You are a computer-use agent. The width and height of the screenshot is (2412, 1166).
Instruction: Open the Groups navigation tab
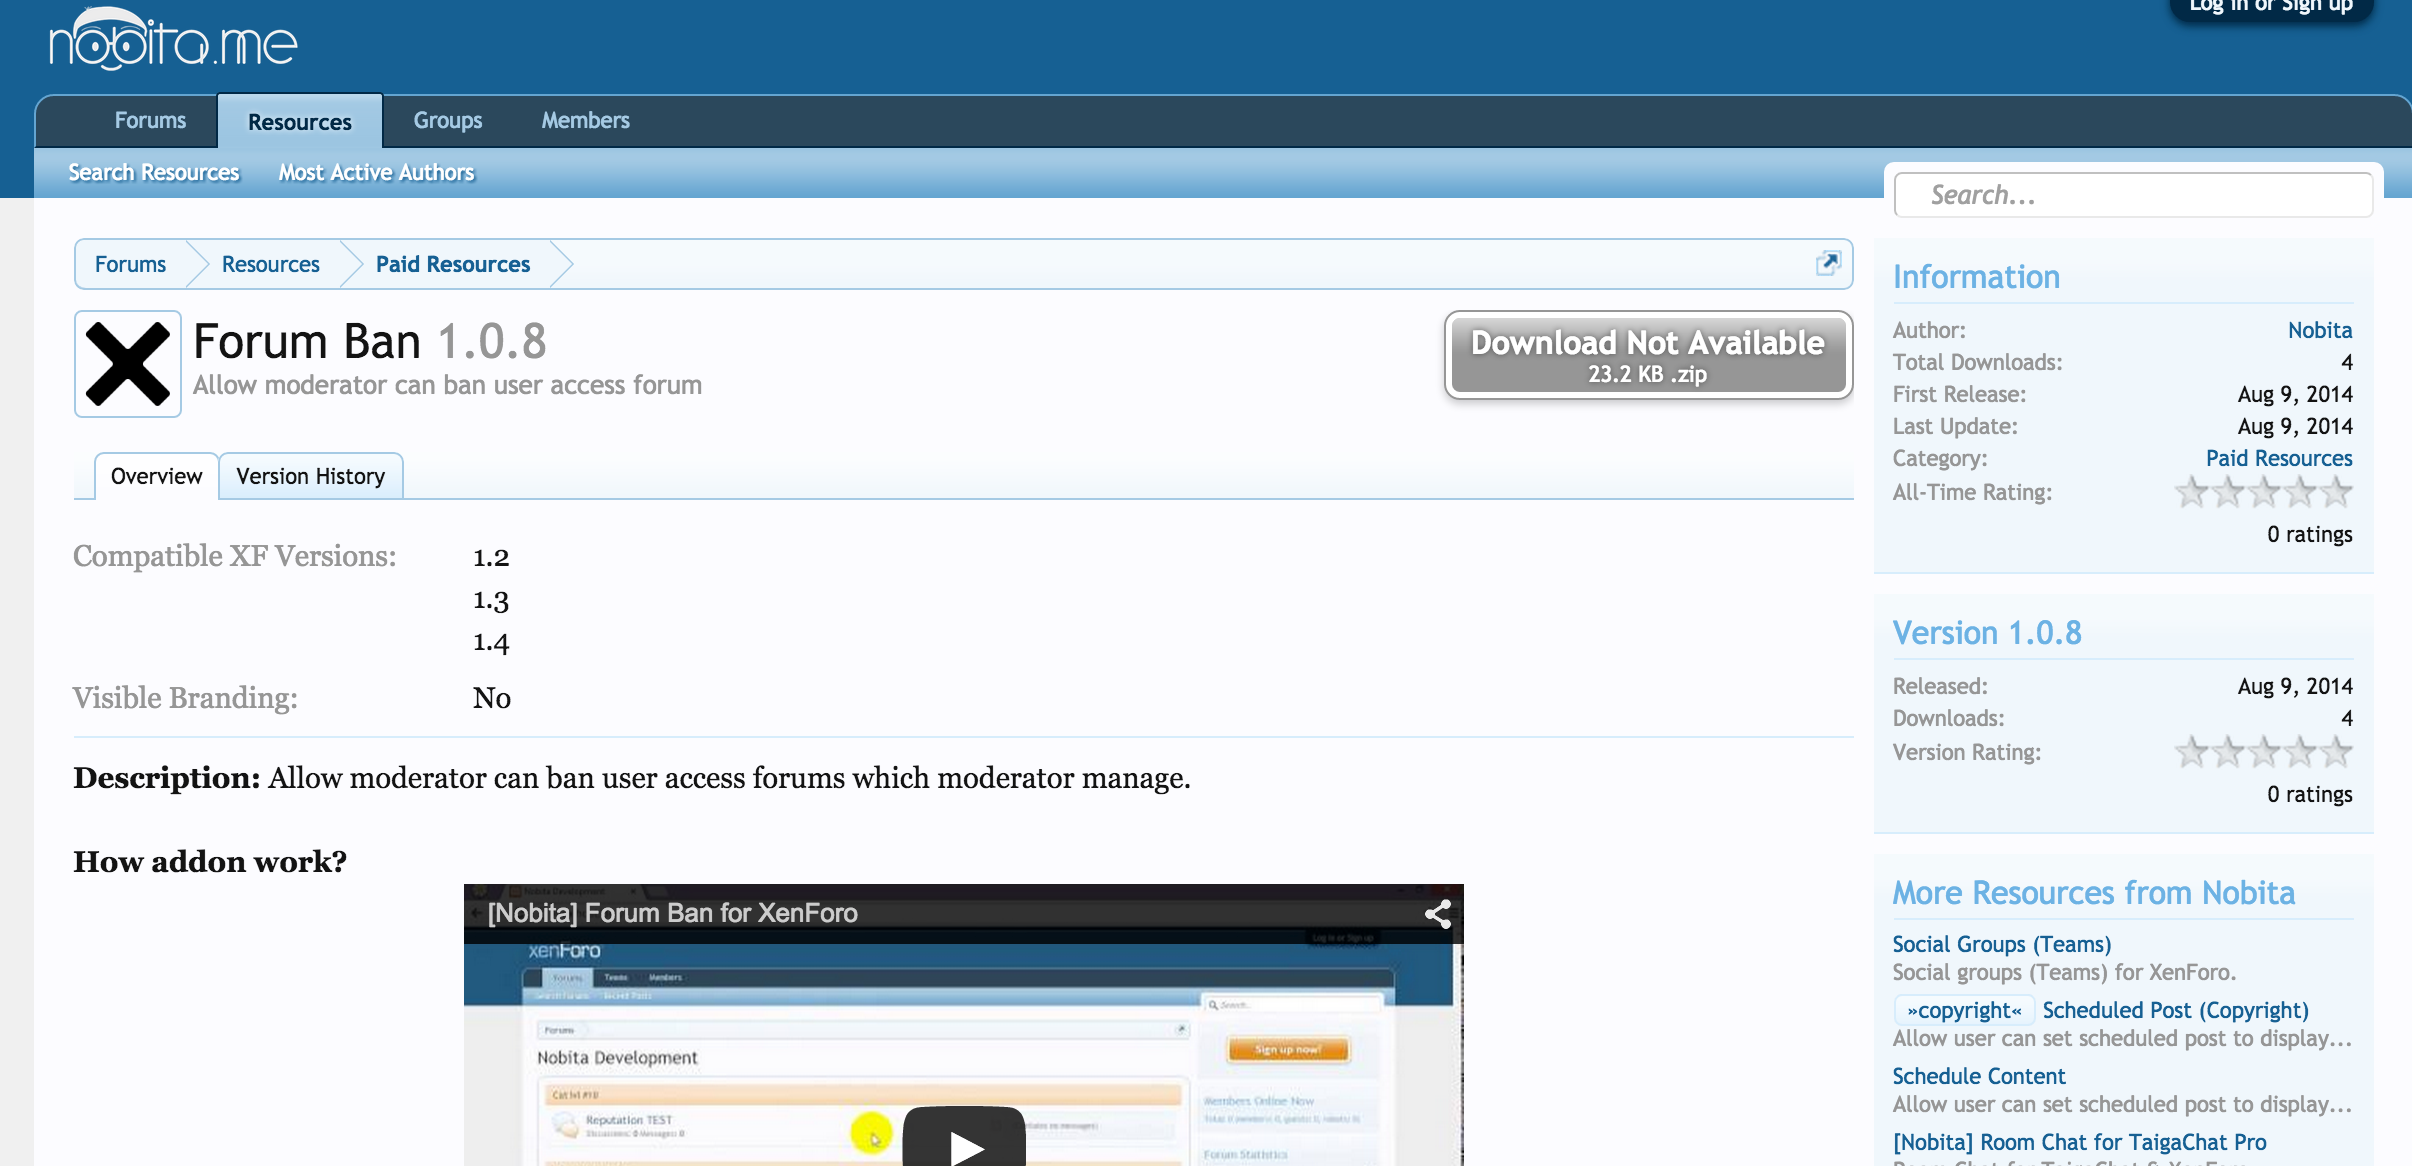[x=448, y=120]
